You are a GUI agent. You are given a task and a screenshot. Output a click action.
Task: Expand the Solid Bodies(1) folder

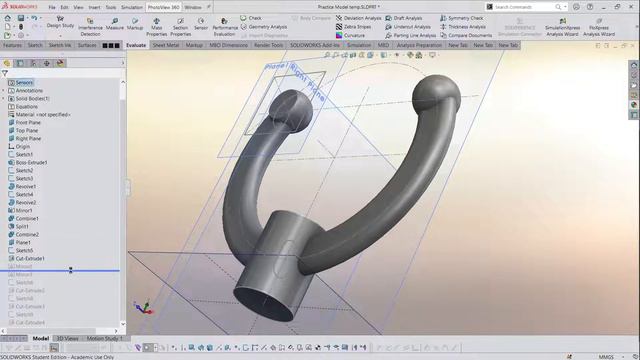pos(4,99)
